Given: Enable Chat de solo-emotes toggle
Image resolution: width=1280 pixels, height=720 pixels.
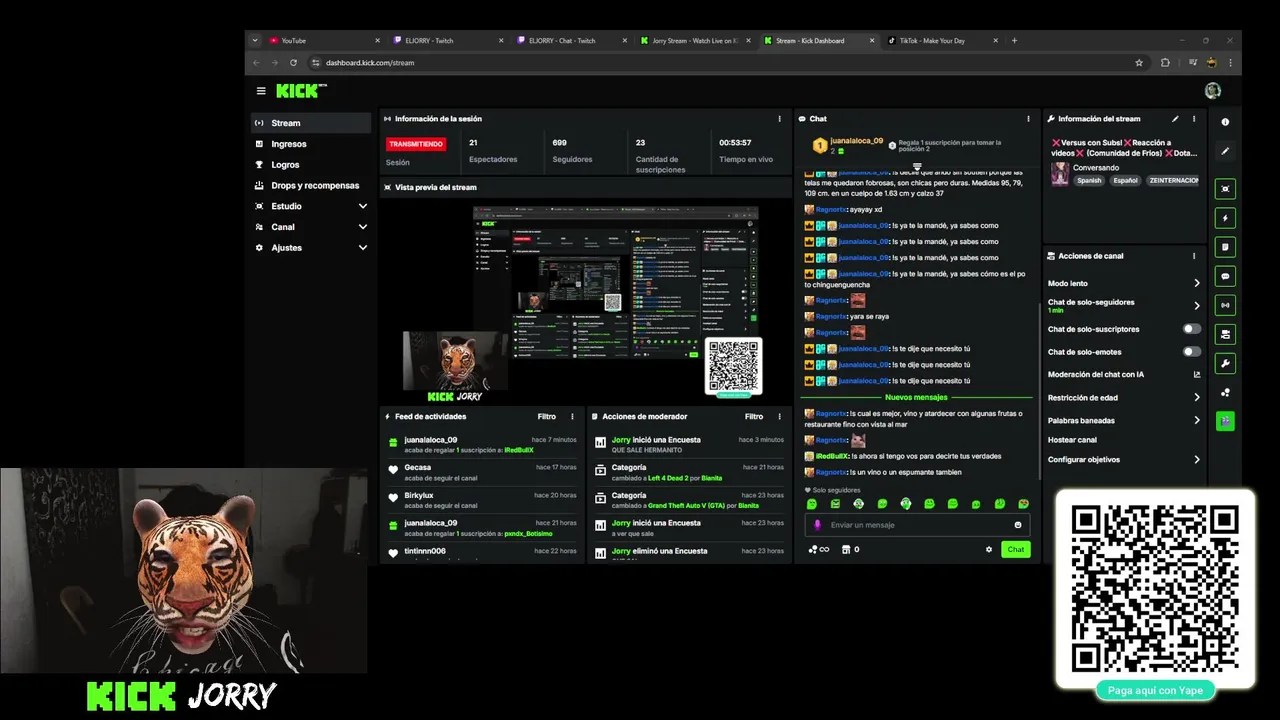Looking at the screenshot, I should pos(1192,352).
